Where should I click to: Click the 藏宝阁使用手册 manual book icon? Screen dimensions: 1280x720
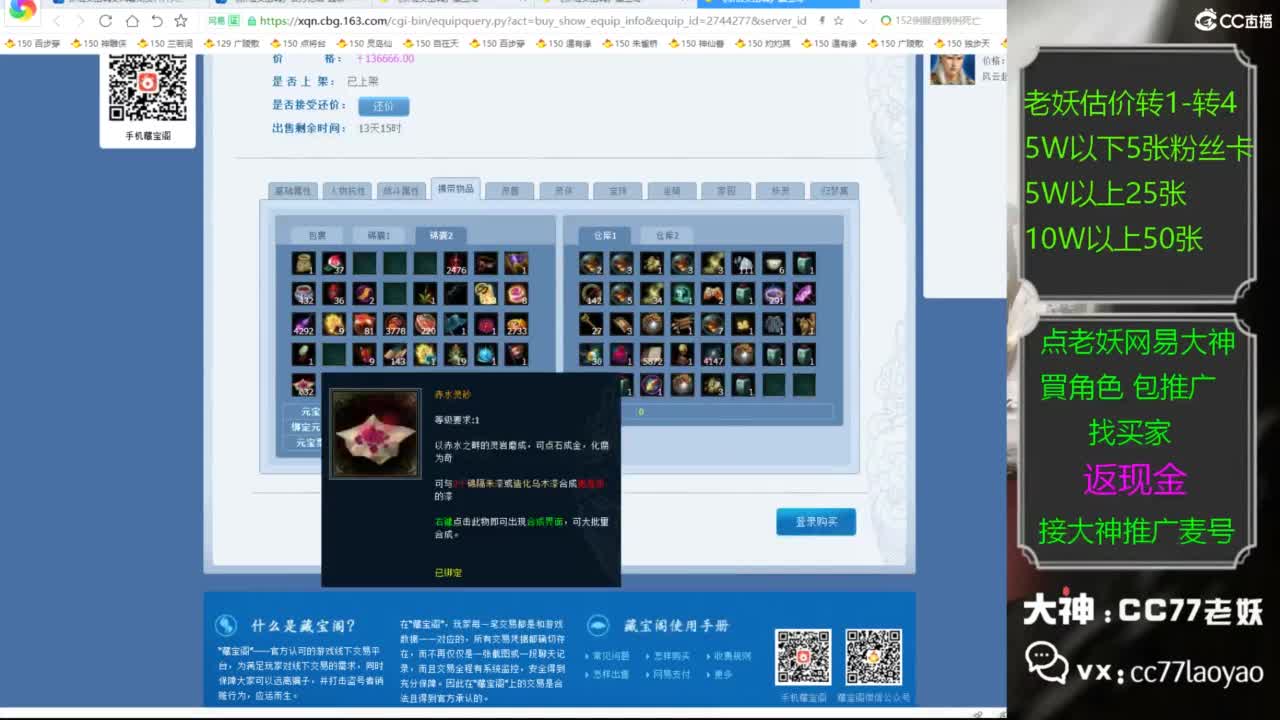click(598, 625)
